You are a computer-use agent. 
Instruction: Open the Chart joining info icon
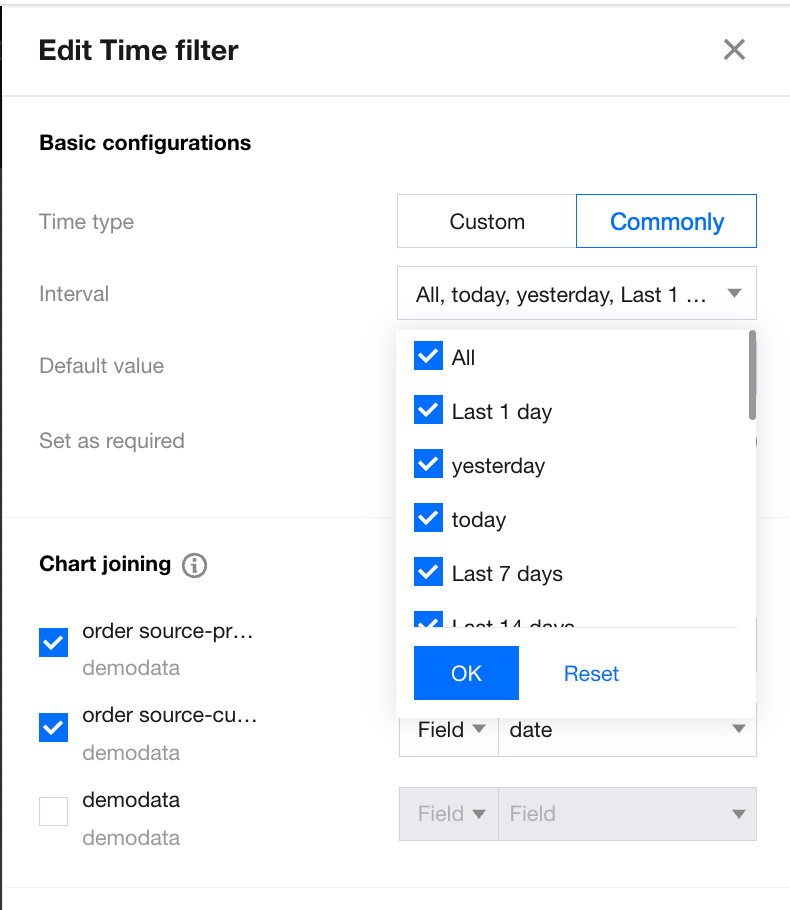[x=194, y=565]
